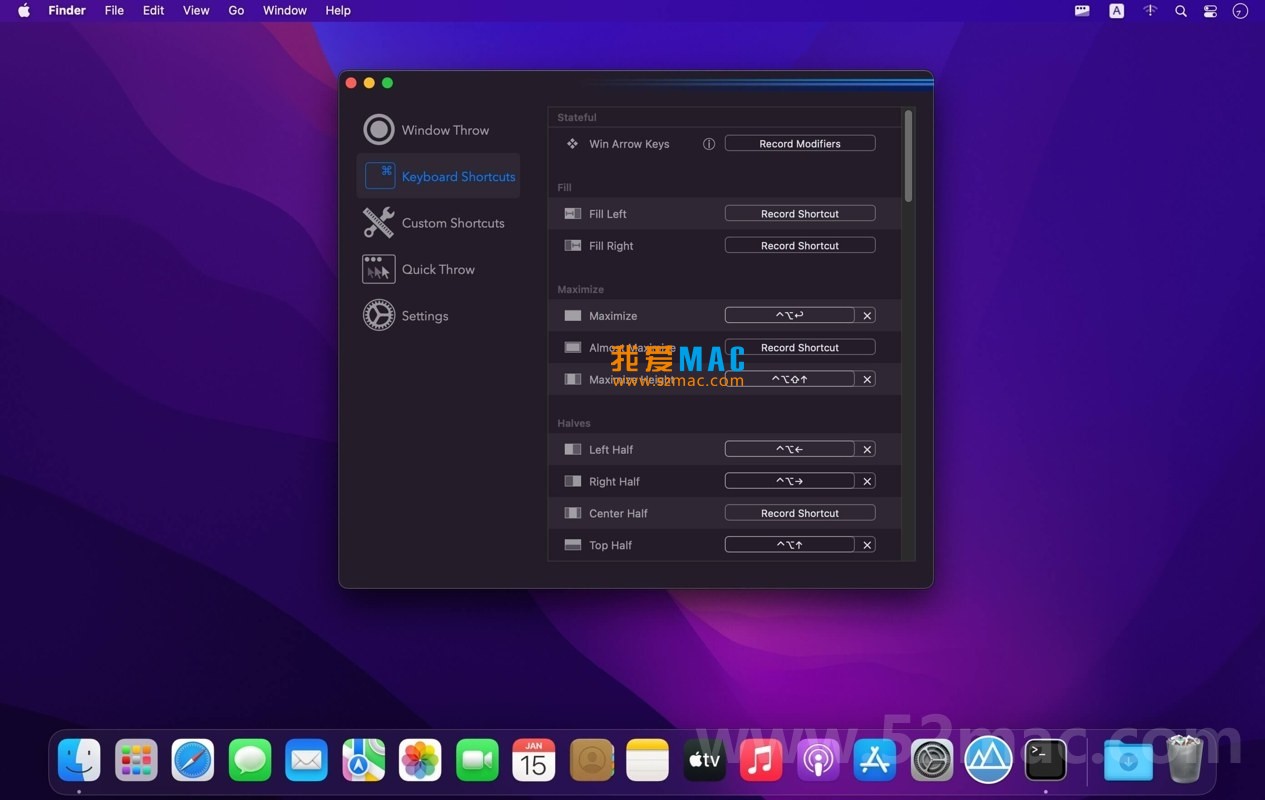This screenshot has height=800, width=1265.
Task: Select the Keyboard Shortcuts sidebar item
Action: coord(438,176)
